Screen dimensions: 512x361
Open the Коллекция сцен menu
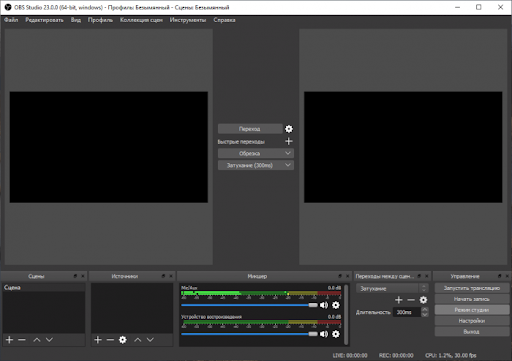point(141,20)
